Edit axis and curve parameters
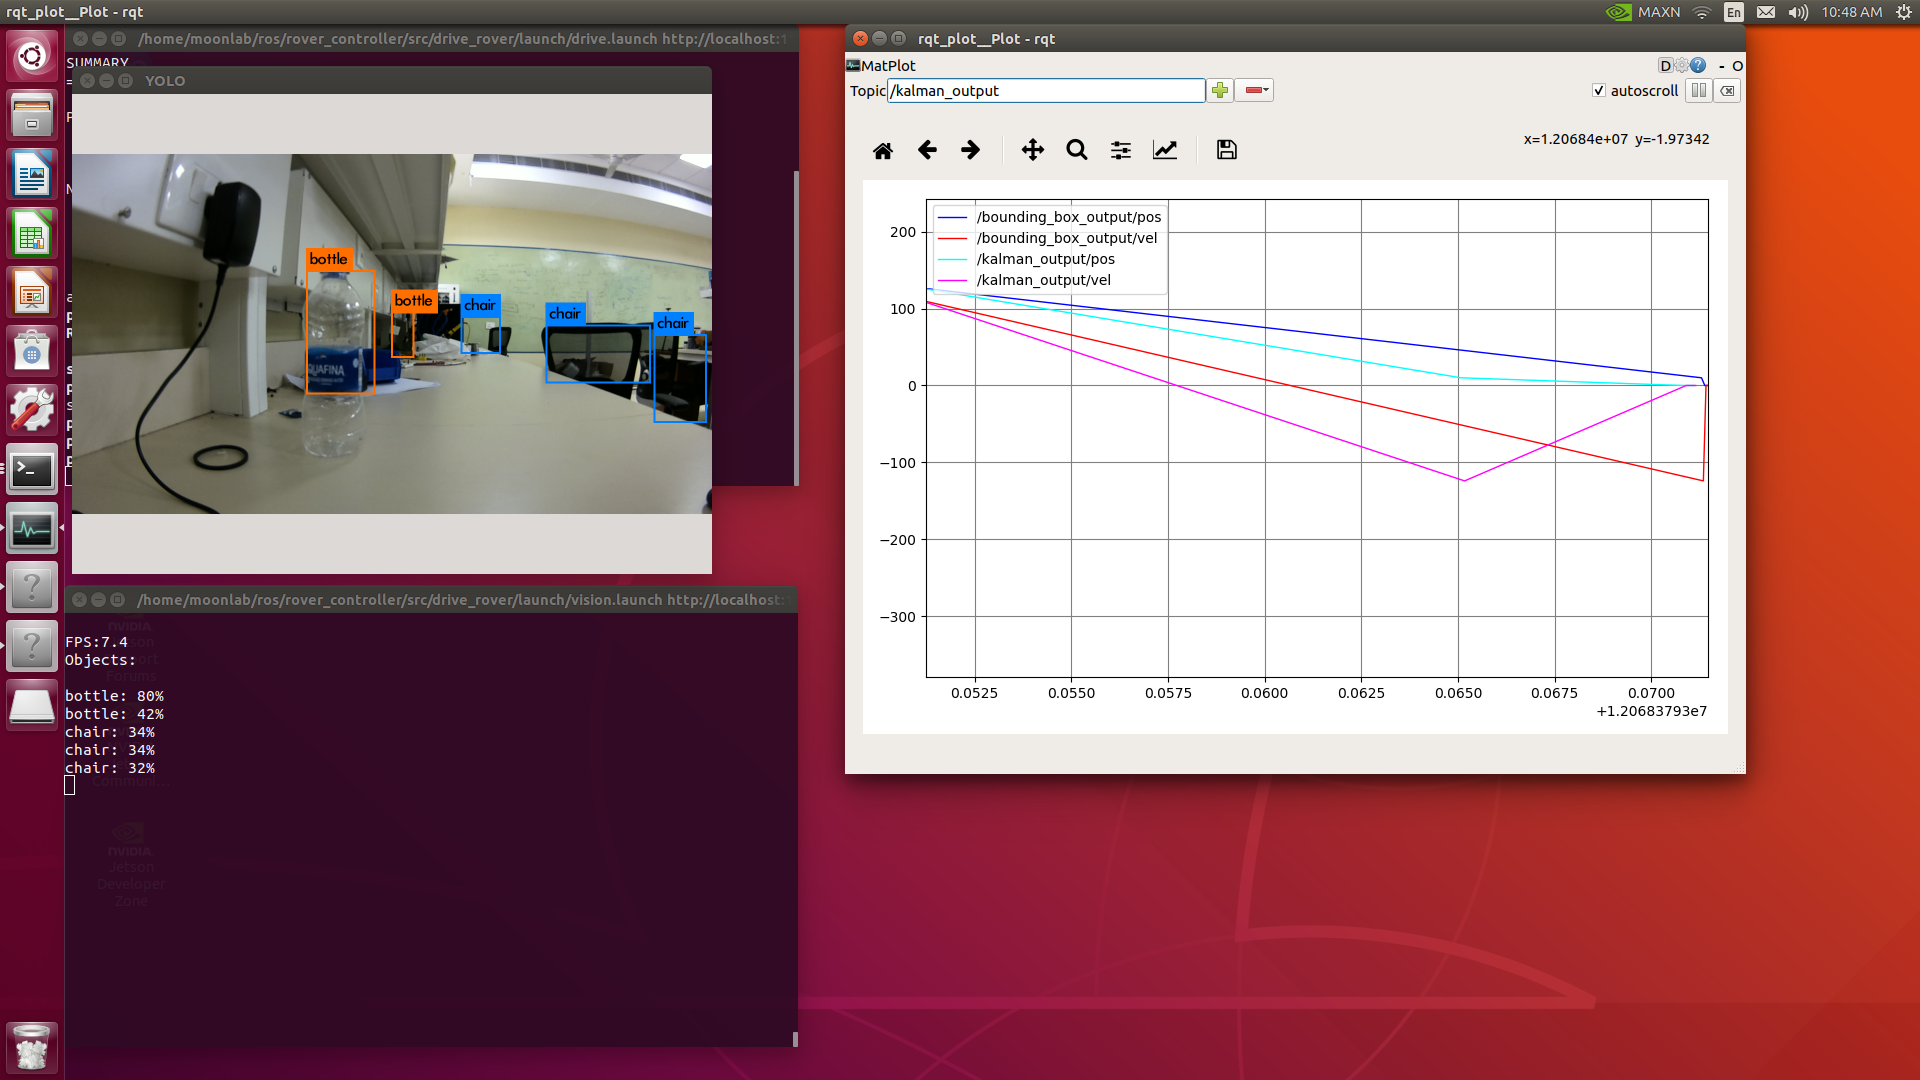 1165,150
